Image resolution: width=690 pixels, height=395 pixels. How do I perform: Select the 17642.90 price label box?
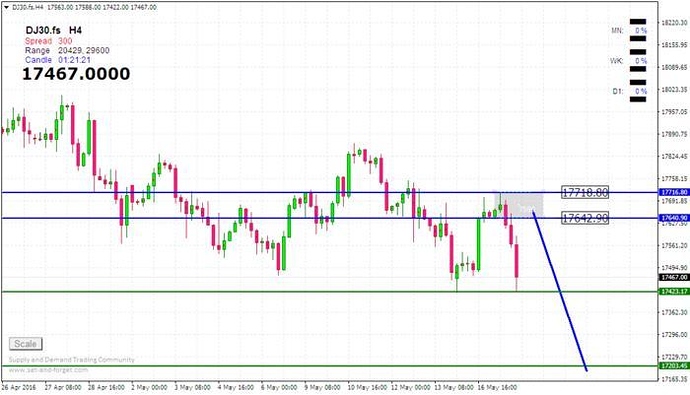[x=585, y=218]
